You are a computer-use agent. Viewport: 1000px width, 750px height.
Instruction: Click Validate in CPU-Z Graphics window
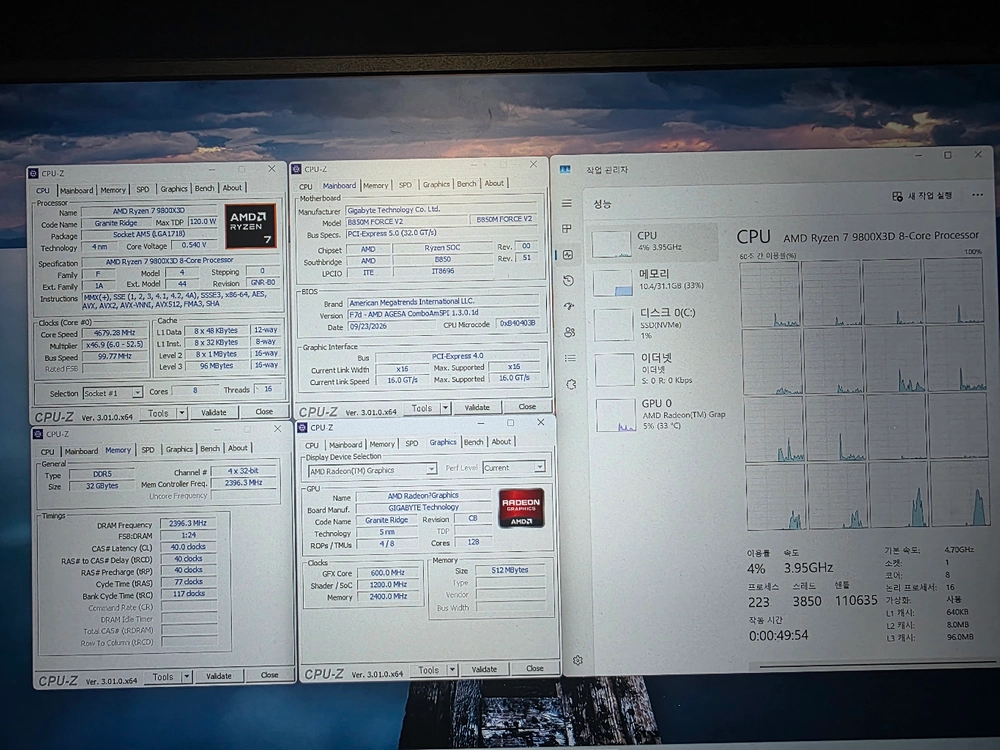(484, 669)
